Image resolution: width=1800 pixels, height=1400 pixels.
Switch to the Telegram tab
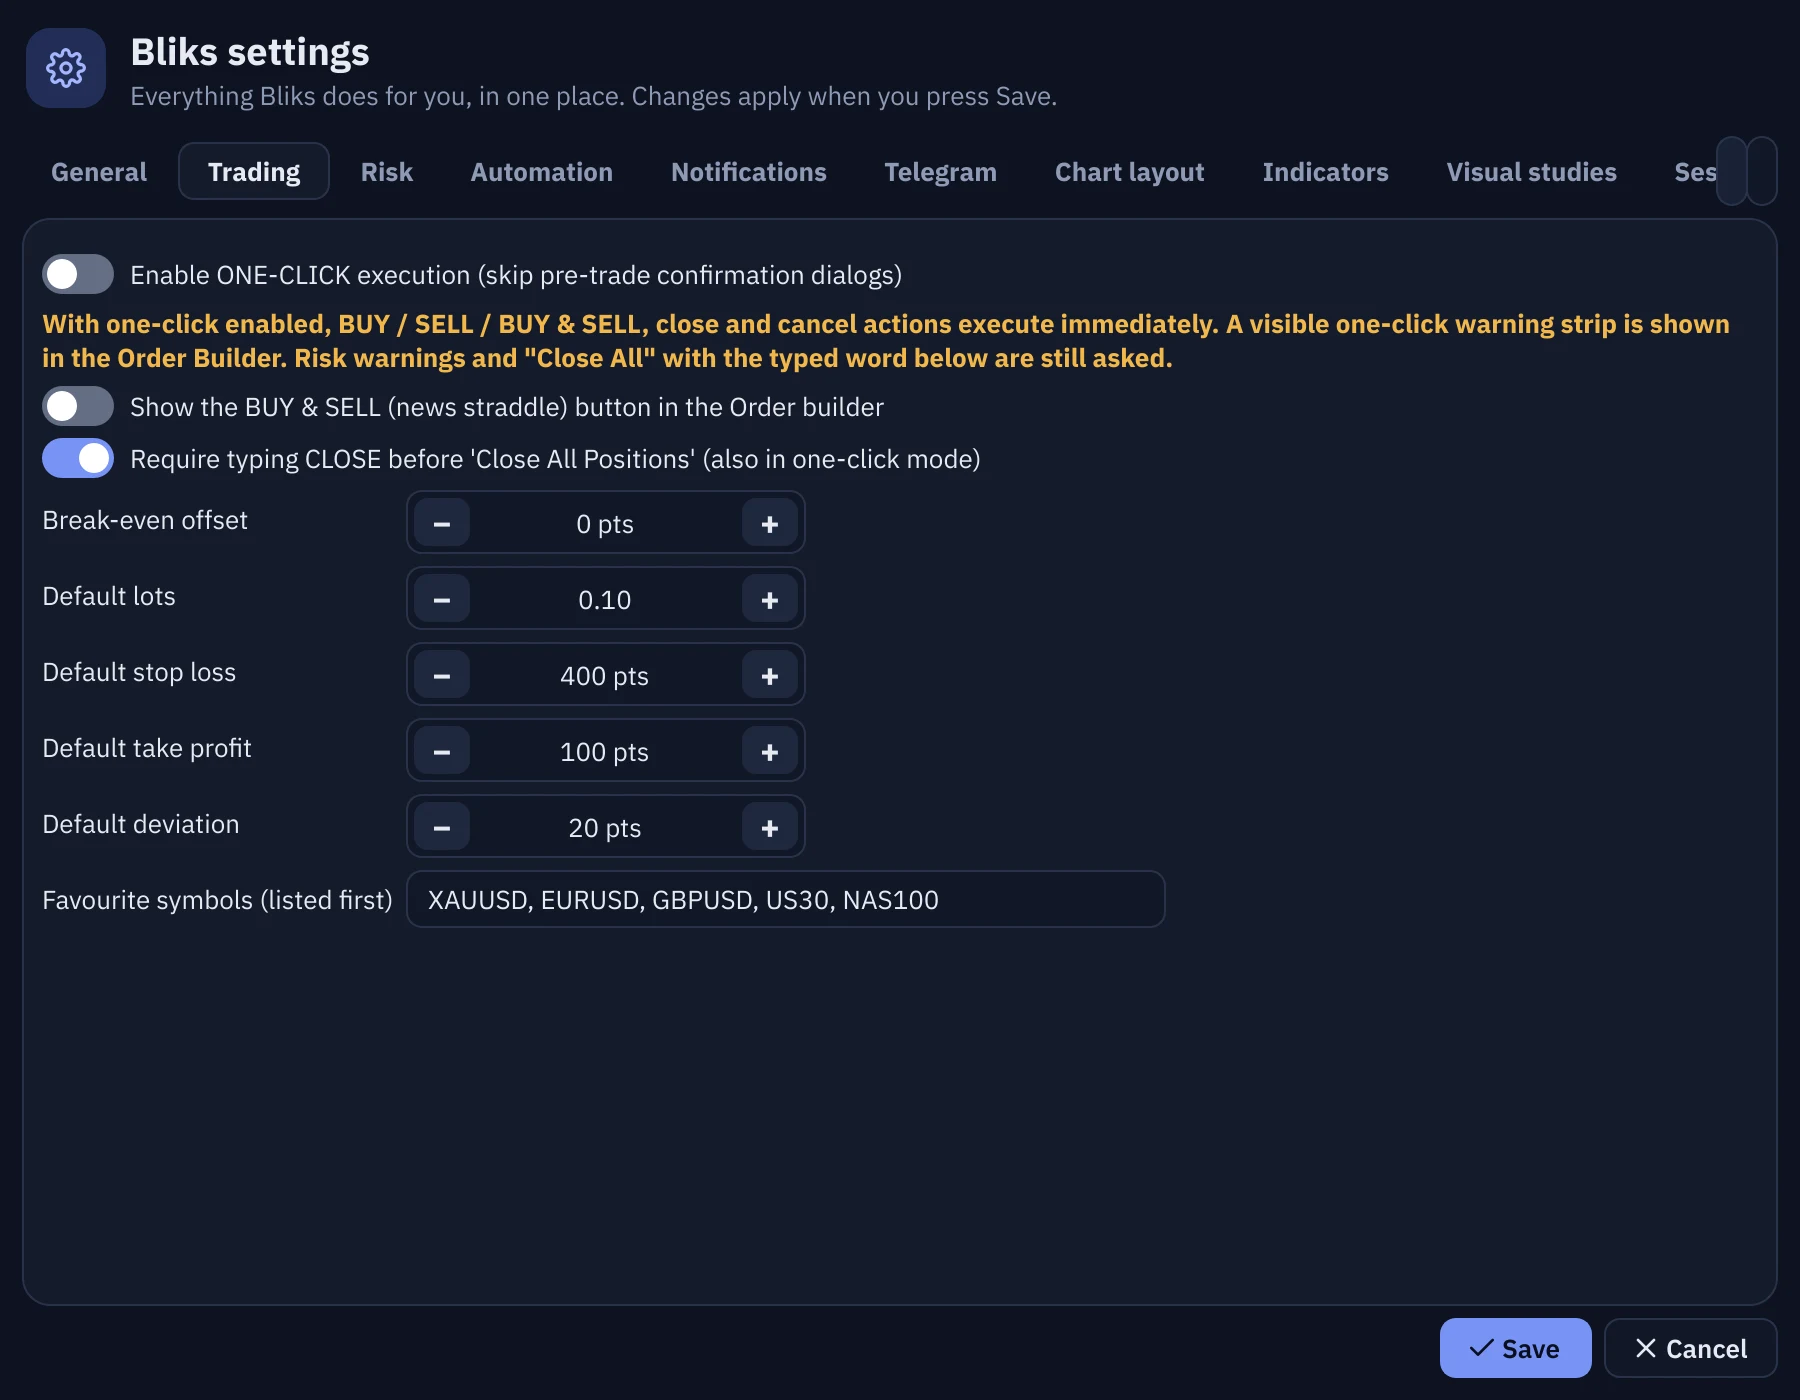point(941,172)
